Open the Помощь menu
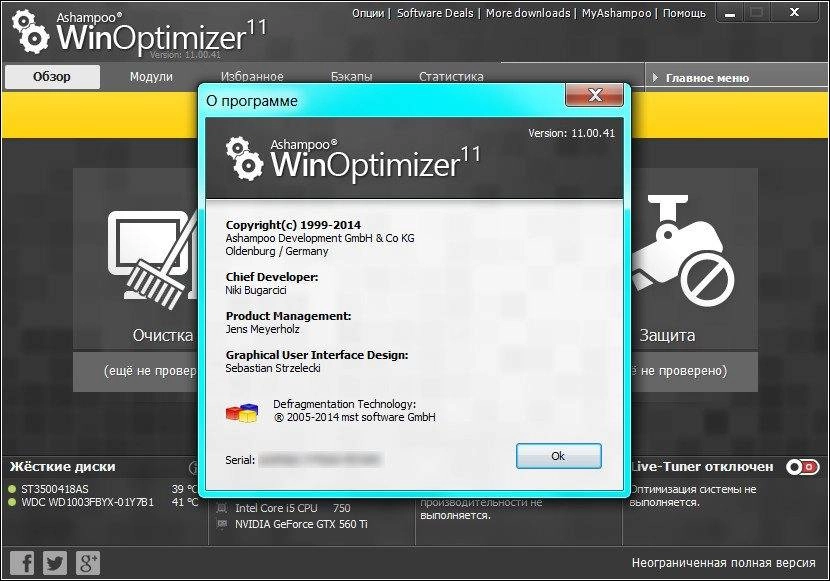Screen dimensions: 830x581 (684, 13)
